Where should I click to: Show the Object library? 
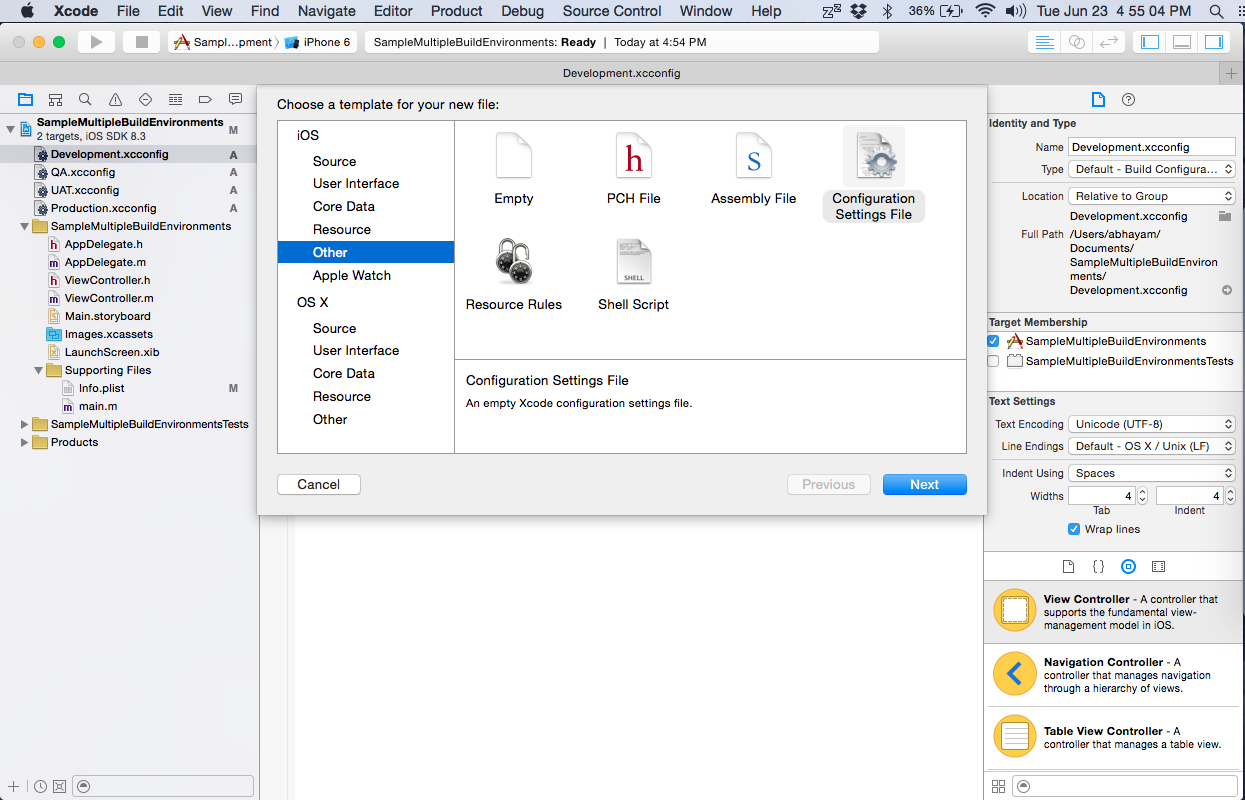(x=1128, y=566)
